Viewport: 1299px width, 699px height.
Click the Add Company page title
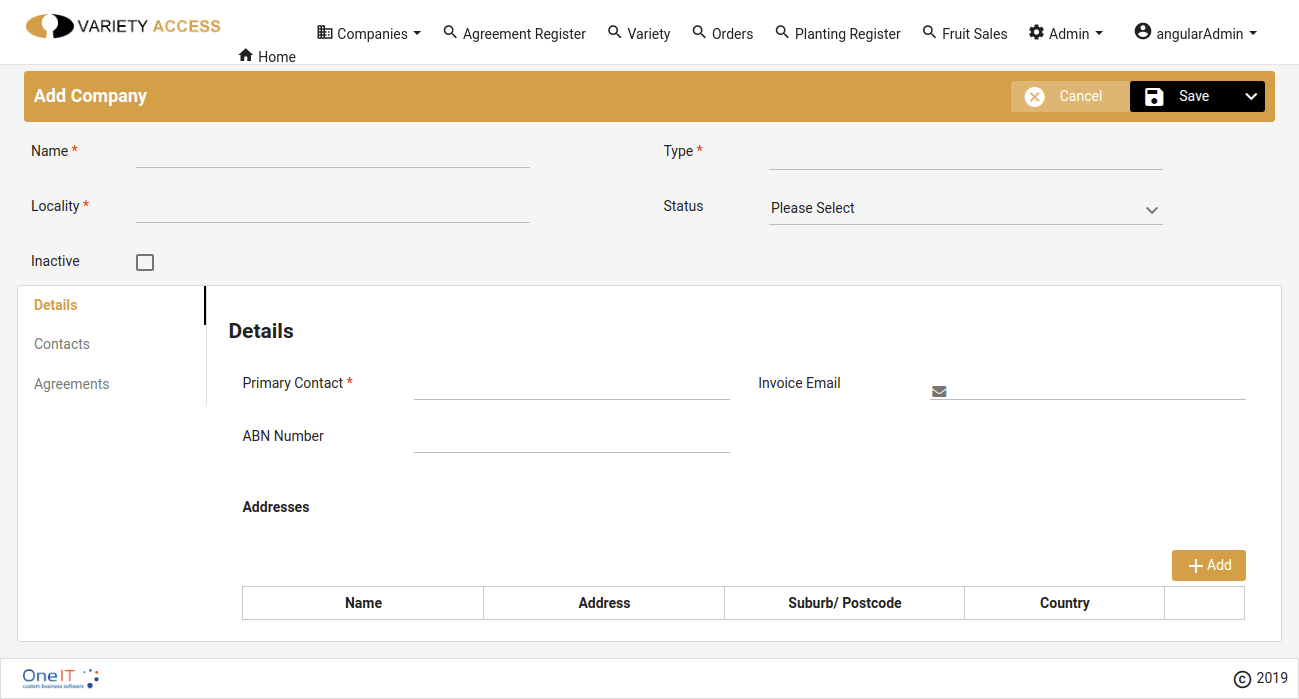(90, 96)
